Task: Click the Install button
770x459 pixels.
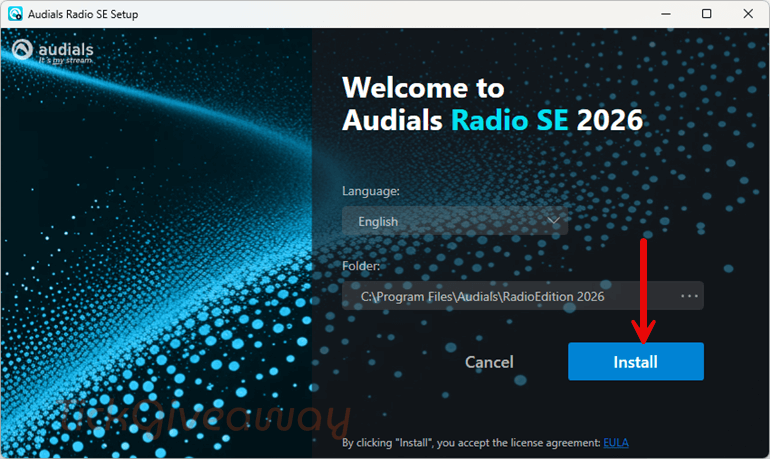Action: (x=635, y=361)
